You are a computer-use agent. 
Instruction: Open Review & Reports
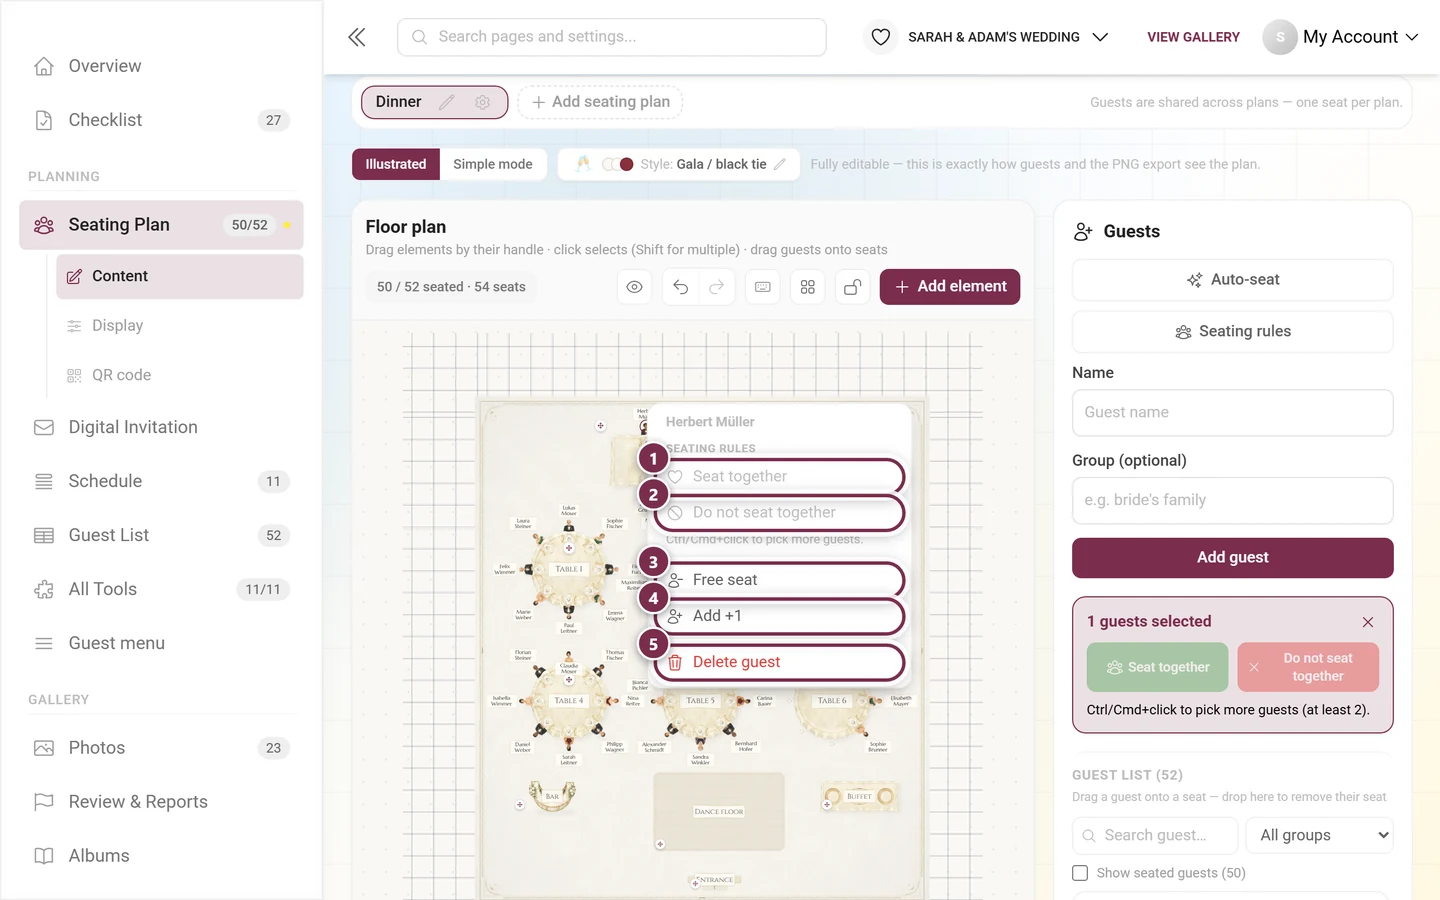161,802
